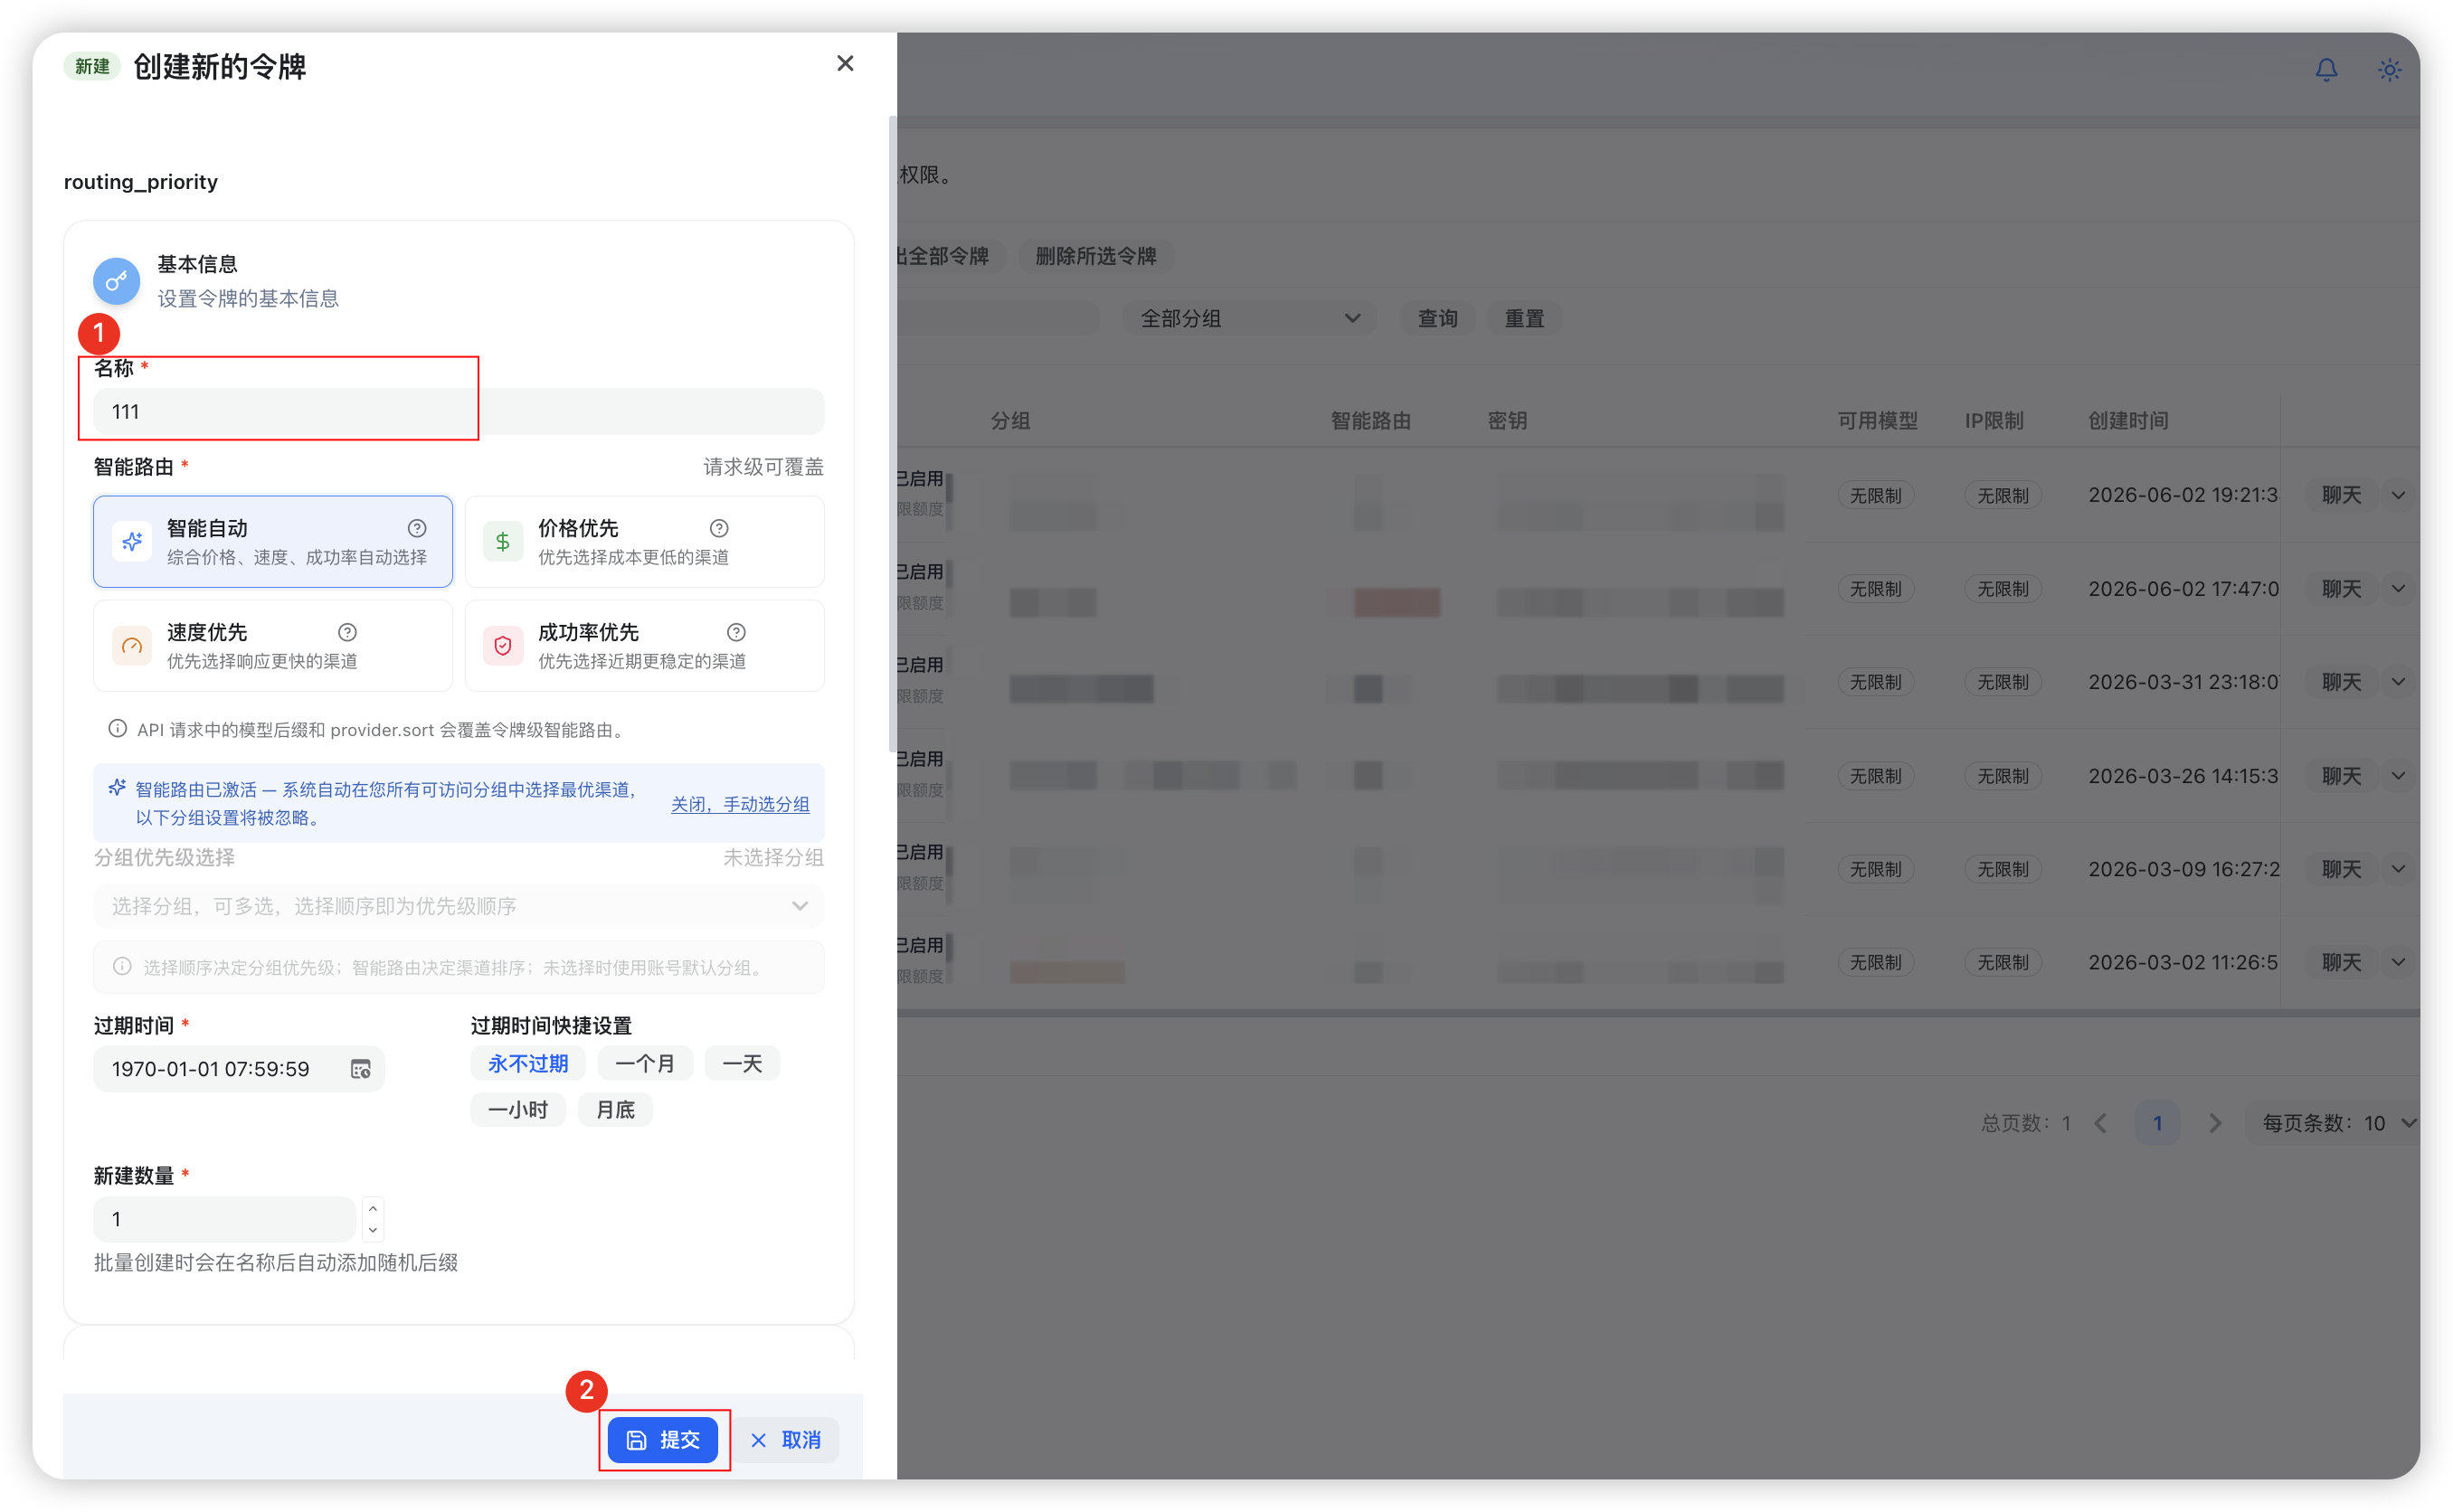
Task: Expand the 聊天 arrow for 2026-03-02 row
Action: tap(2398, 962)
